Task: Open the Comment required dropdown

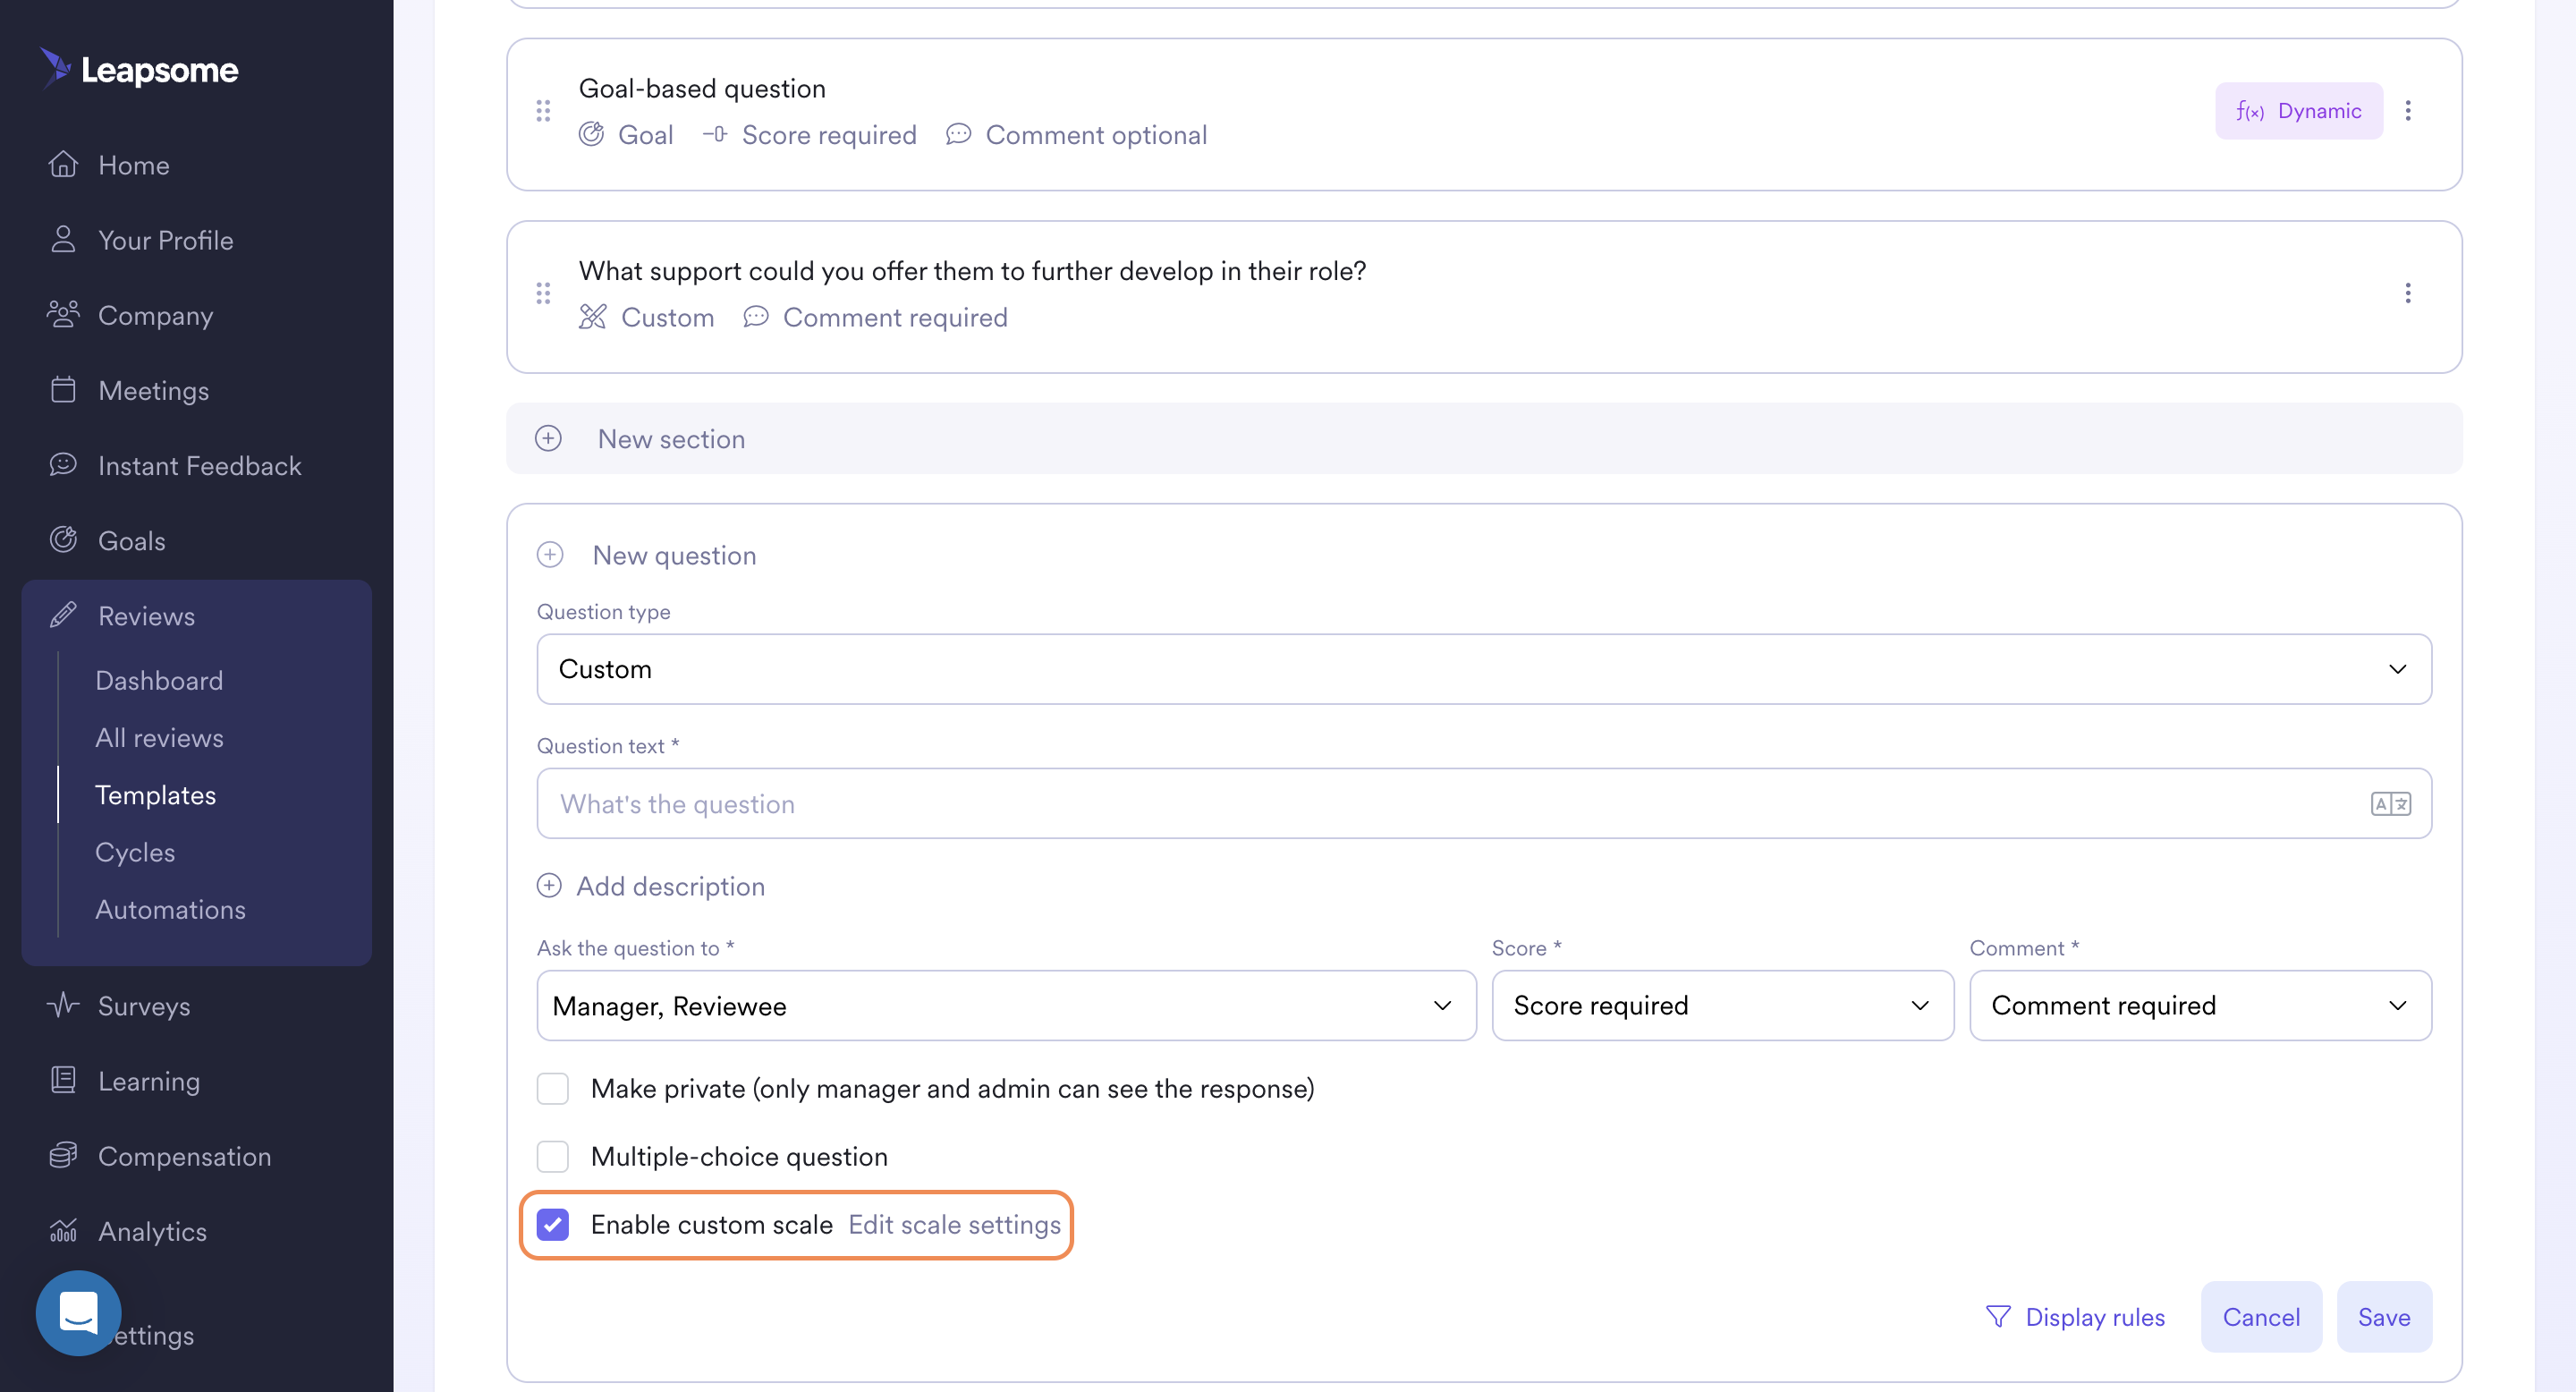Action: [2200, 1005]
